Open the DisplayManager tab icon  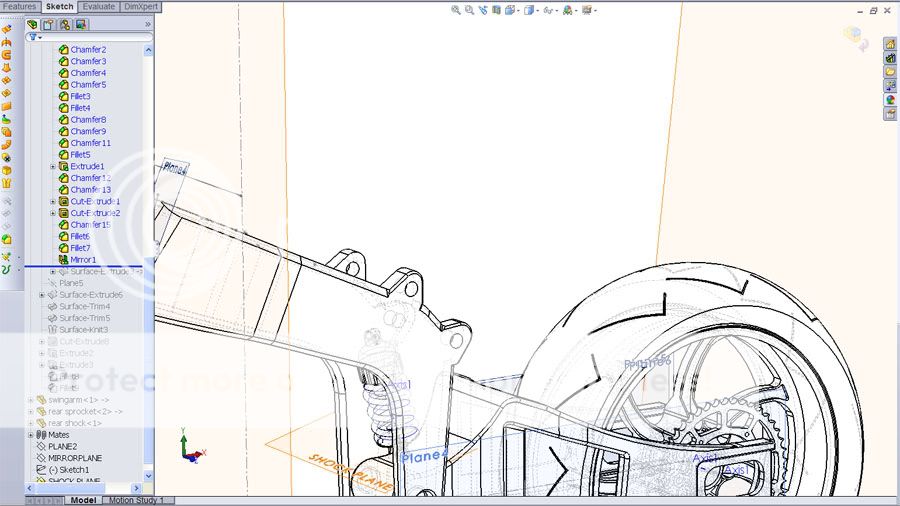coord(81,25)
